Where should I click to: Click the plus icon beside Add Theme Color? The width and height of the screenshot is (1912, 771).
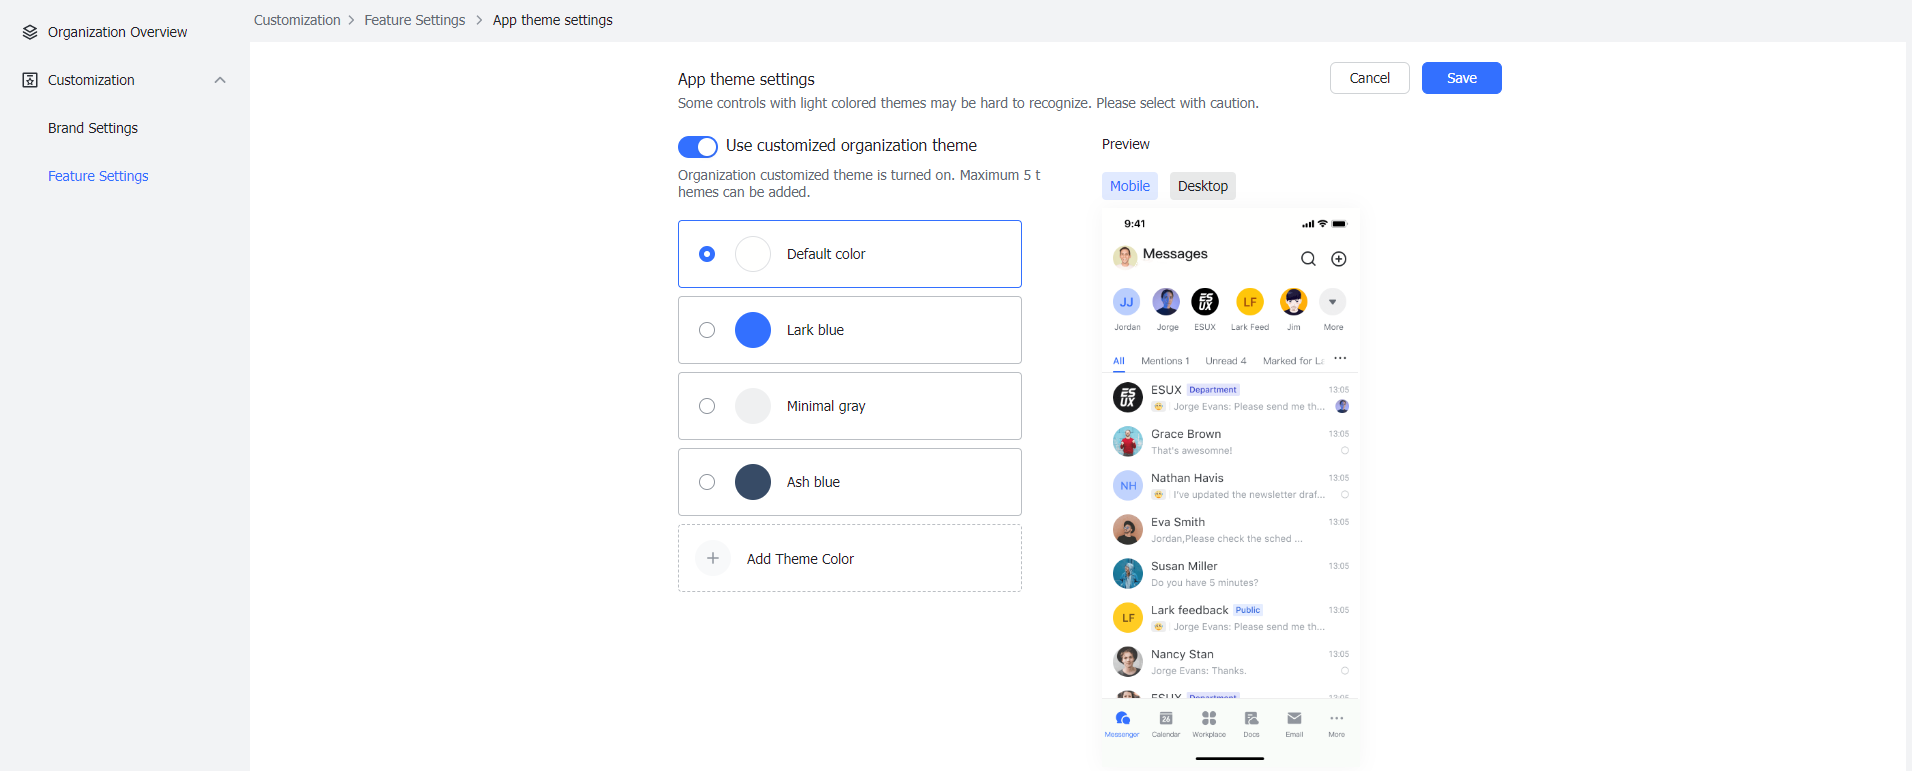713,558
